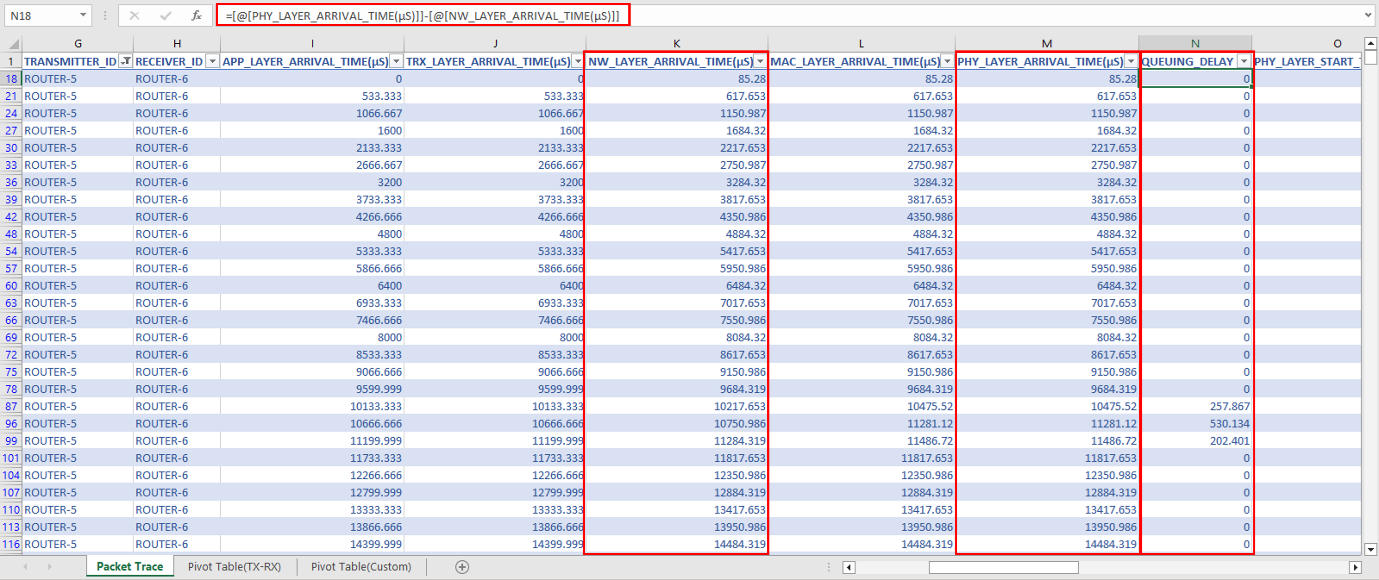Expand the formula bar with chevron
This screenshot has width=1379, height=580.
pos(1367,16)
